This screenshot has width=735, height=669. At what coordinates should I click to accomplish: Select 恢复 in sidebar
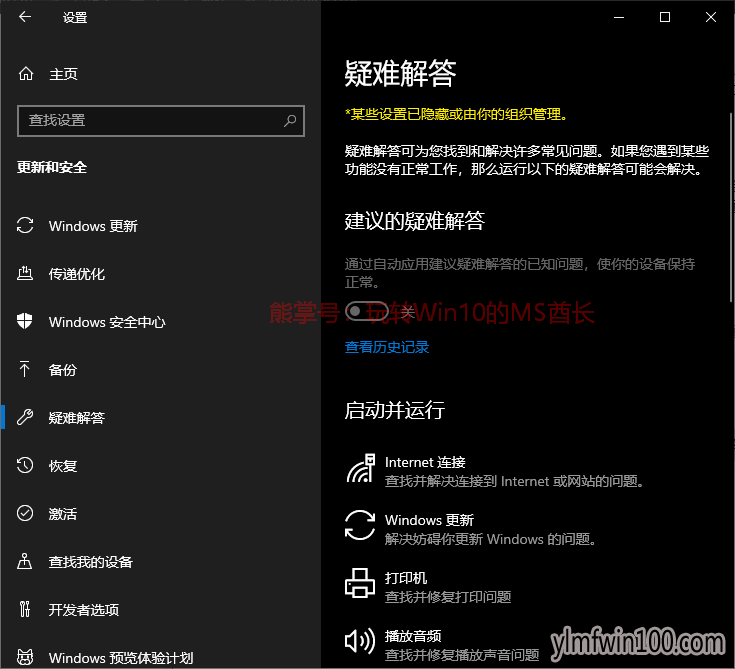tap(63, 466)
